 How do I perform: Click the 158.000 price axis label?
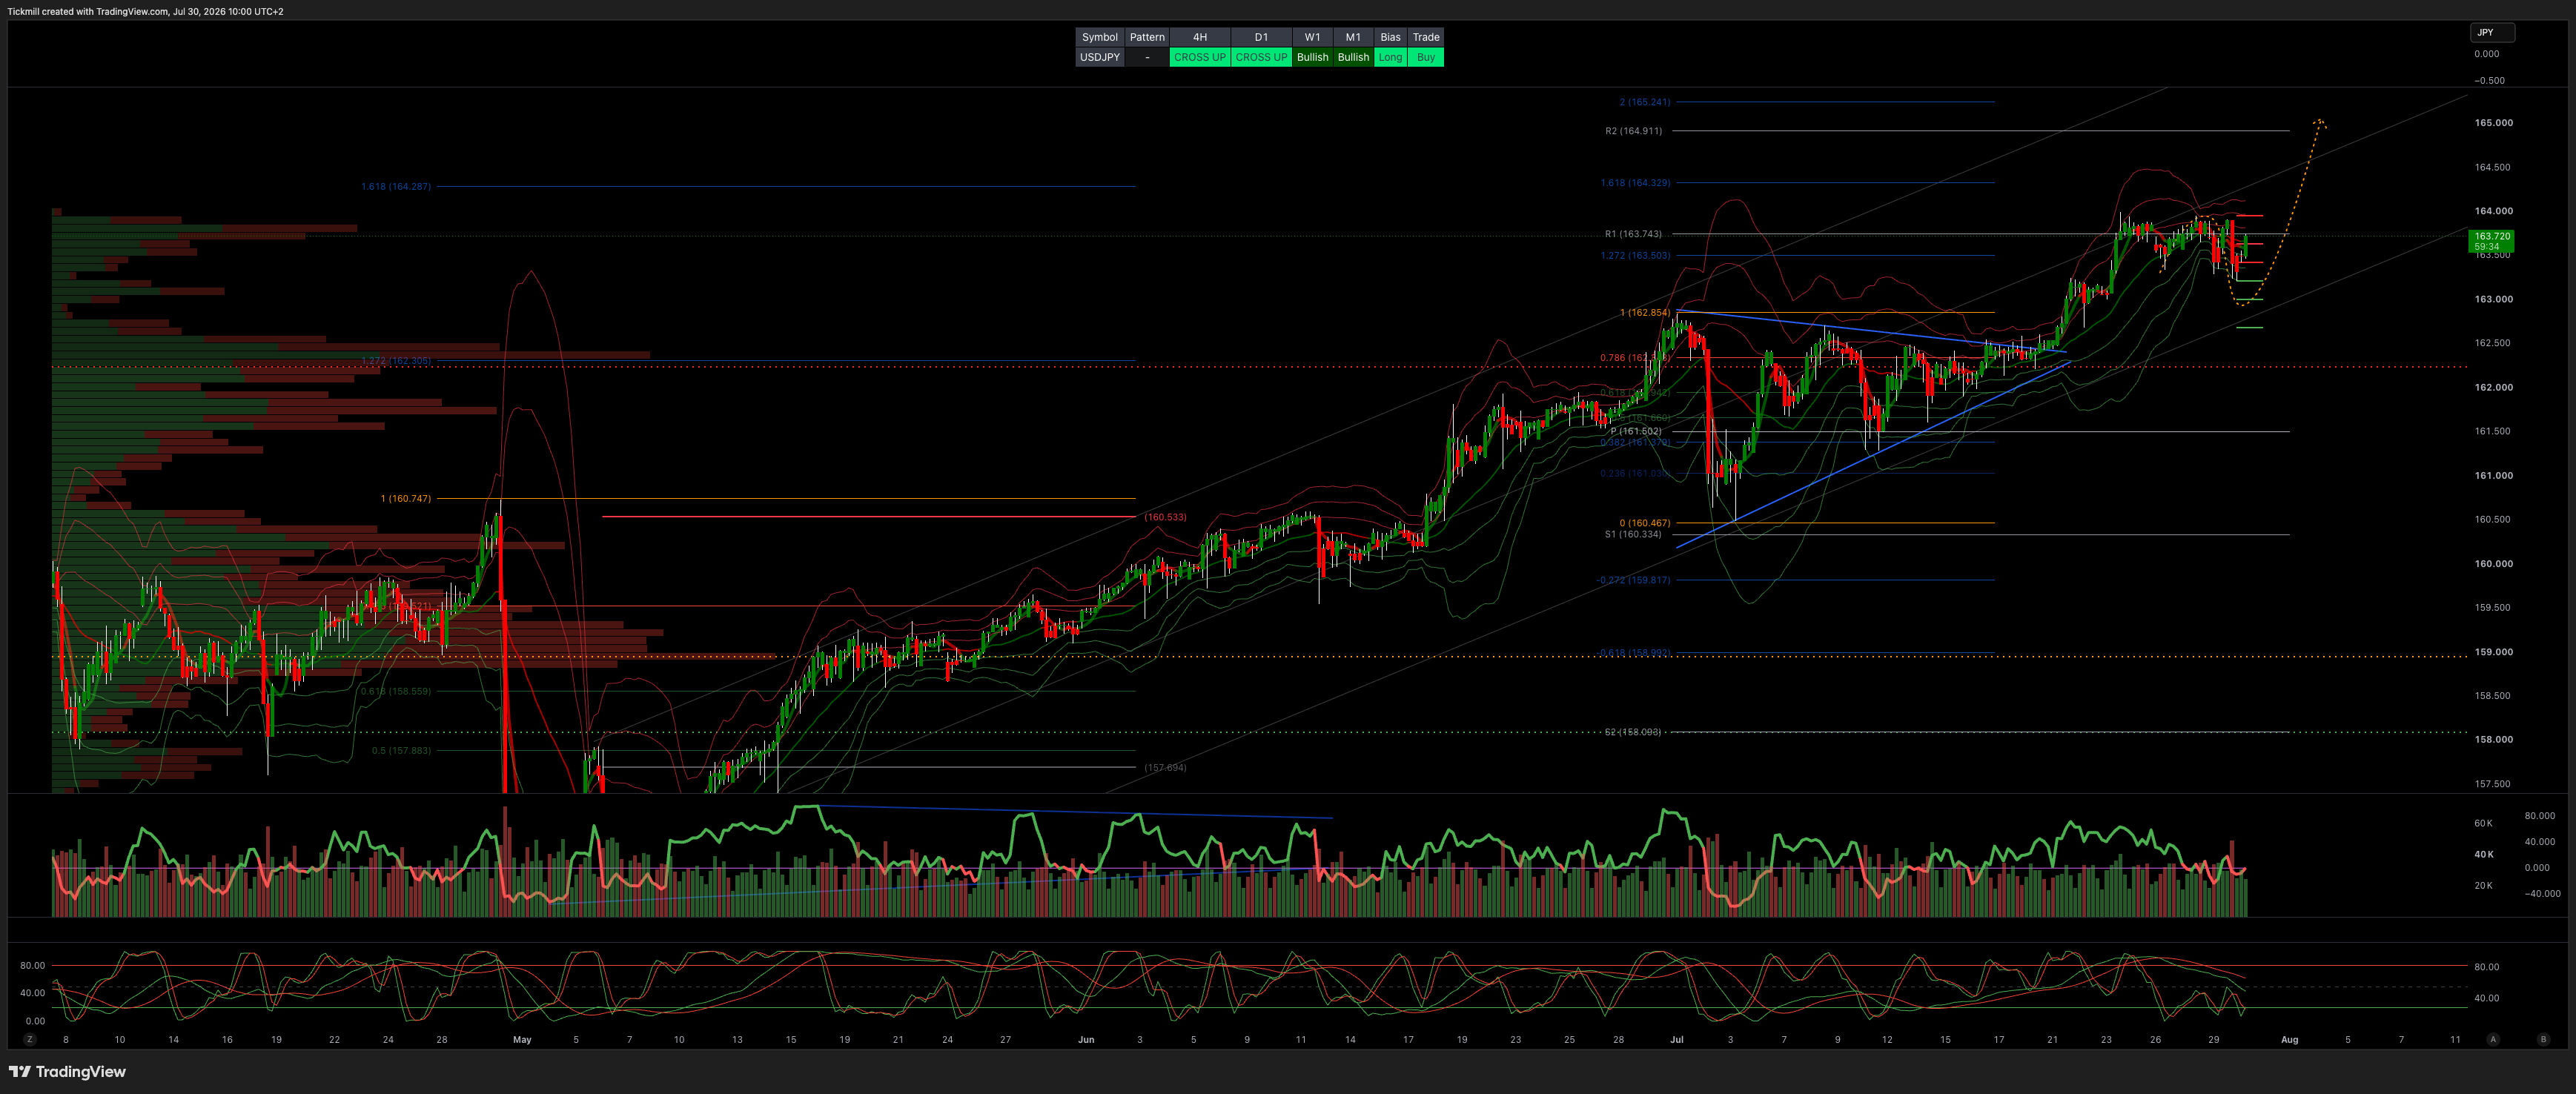pyautogui.click(x=2493, y=739)
